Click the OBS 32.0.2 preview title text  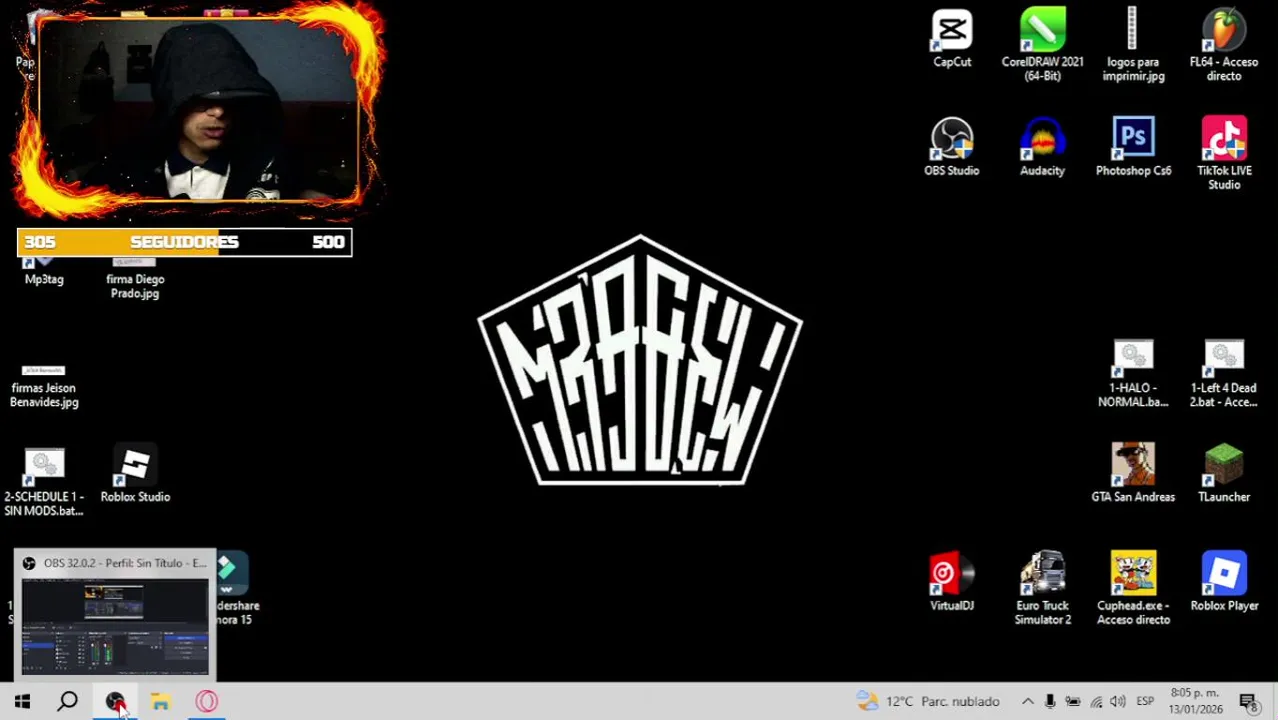pyautogui.click(x=125, y=563)
